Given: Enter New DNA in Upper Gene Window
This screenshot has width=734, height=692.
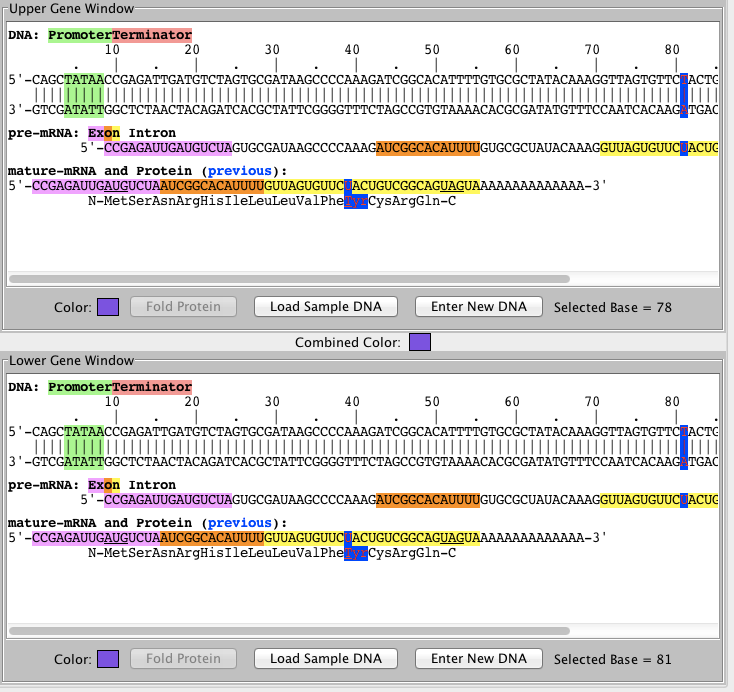Looking at the screenshot, I should (479, 307).
